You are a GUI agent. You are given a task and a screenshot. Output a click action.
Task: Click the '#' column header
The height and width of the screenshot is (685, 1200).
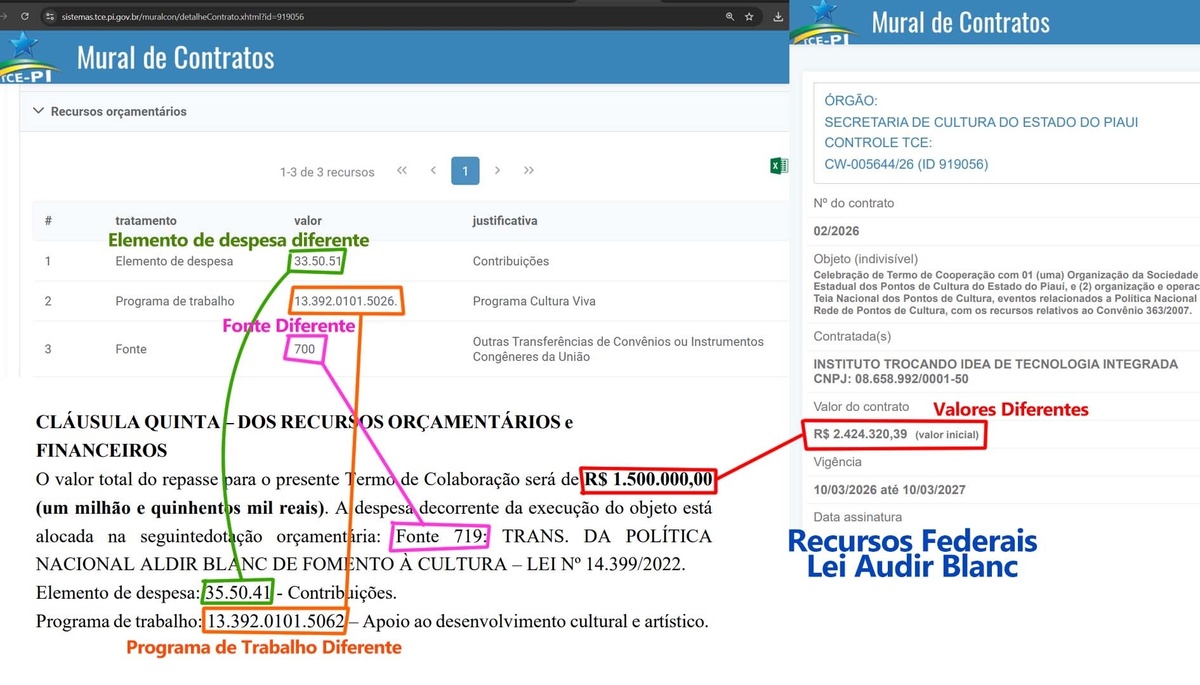pos(48,220)
